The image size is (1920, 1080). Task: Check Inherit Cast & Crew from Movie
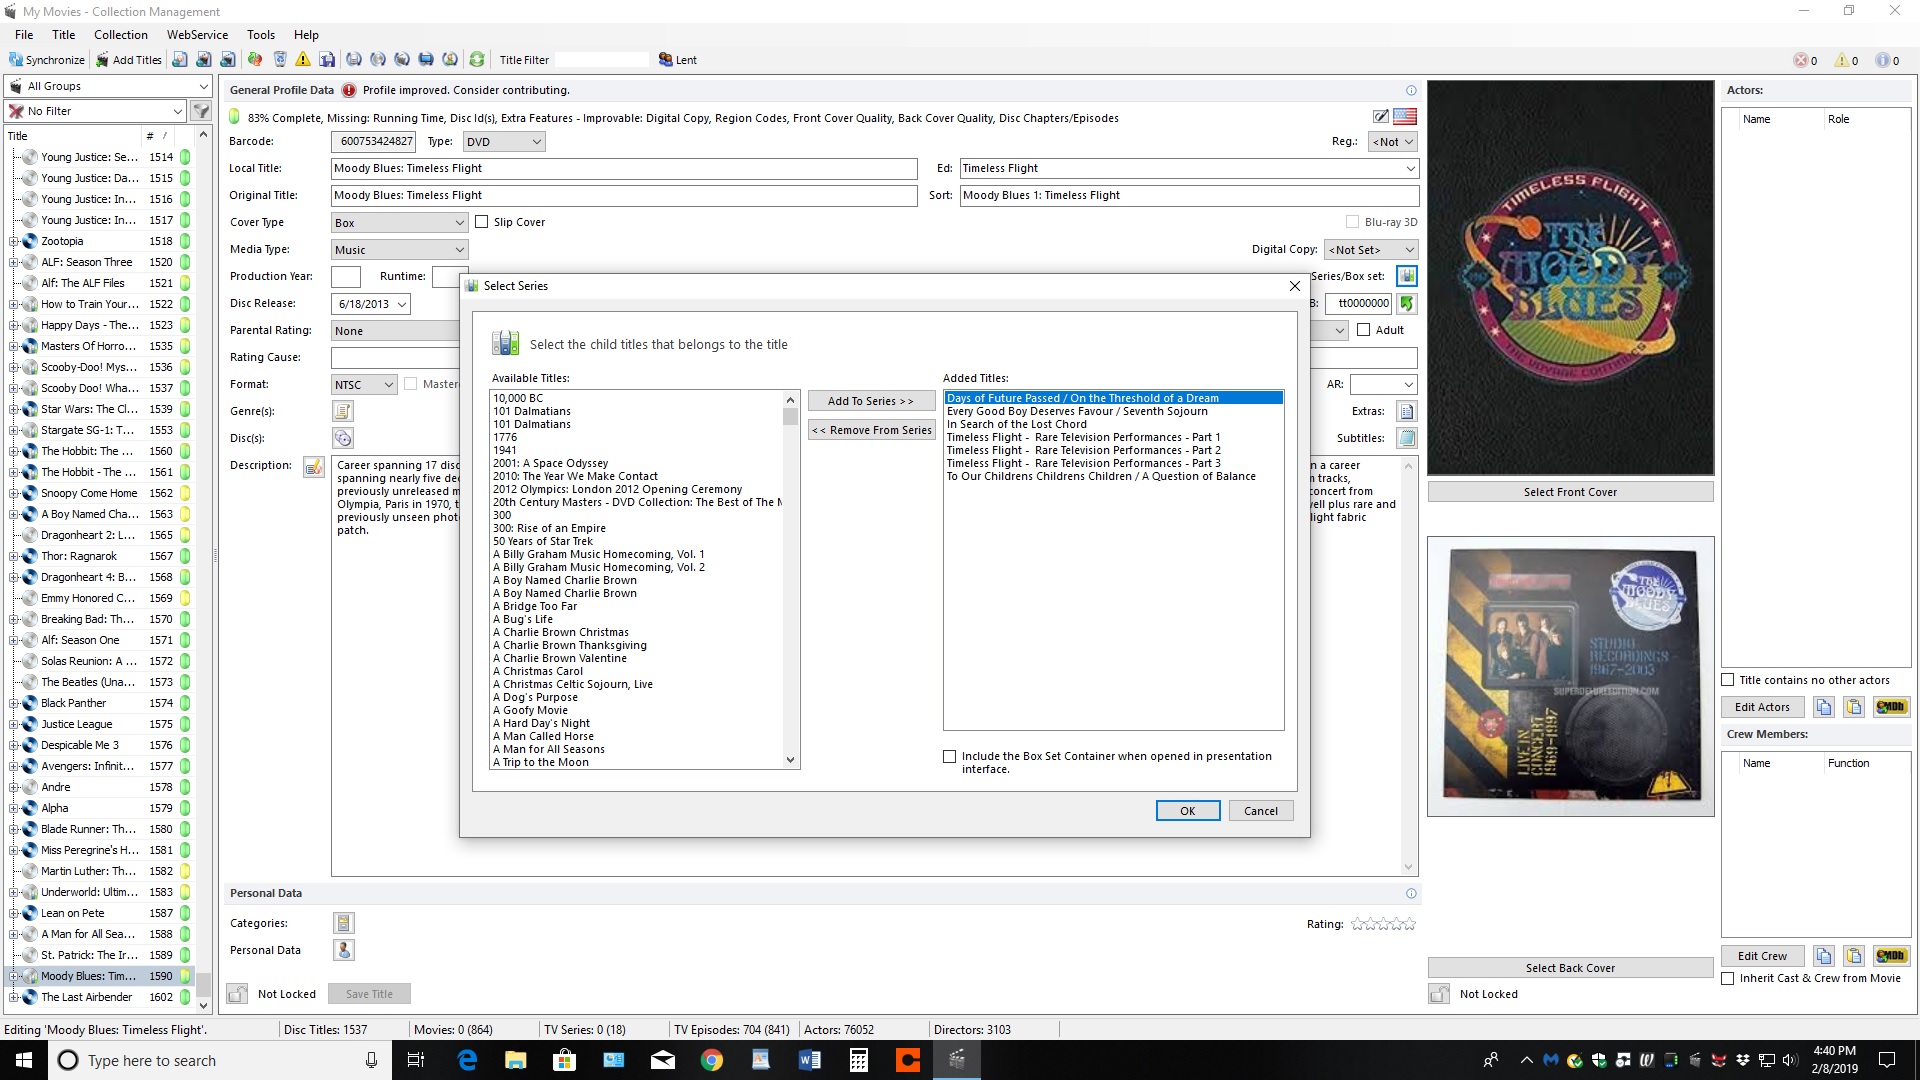point(1728,978)
